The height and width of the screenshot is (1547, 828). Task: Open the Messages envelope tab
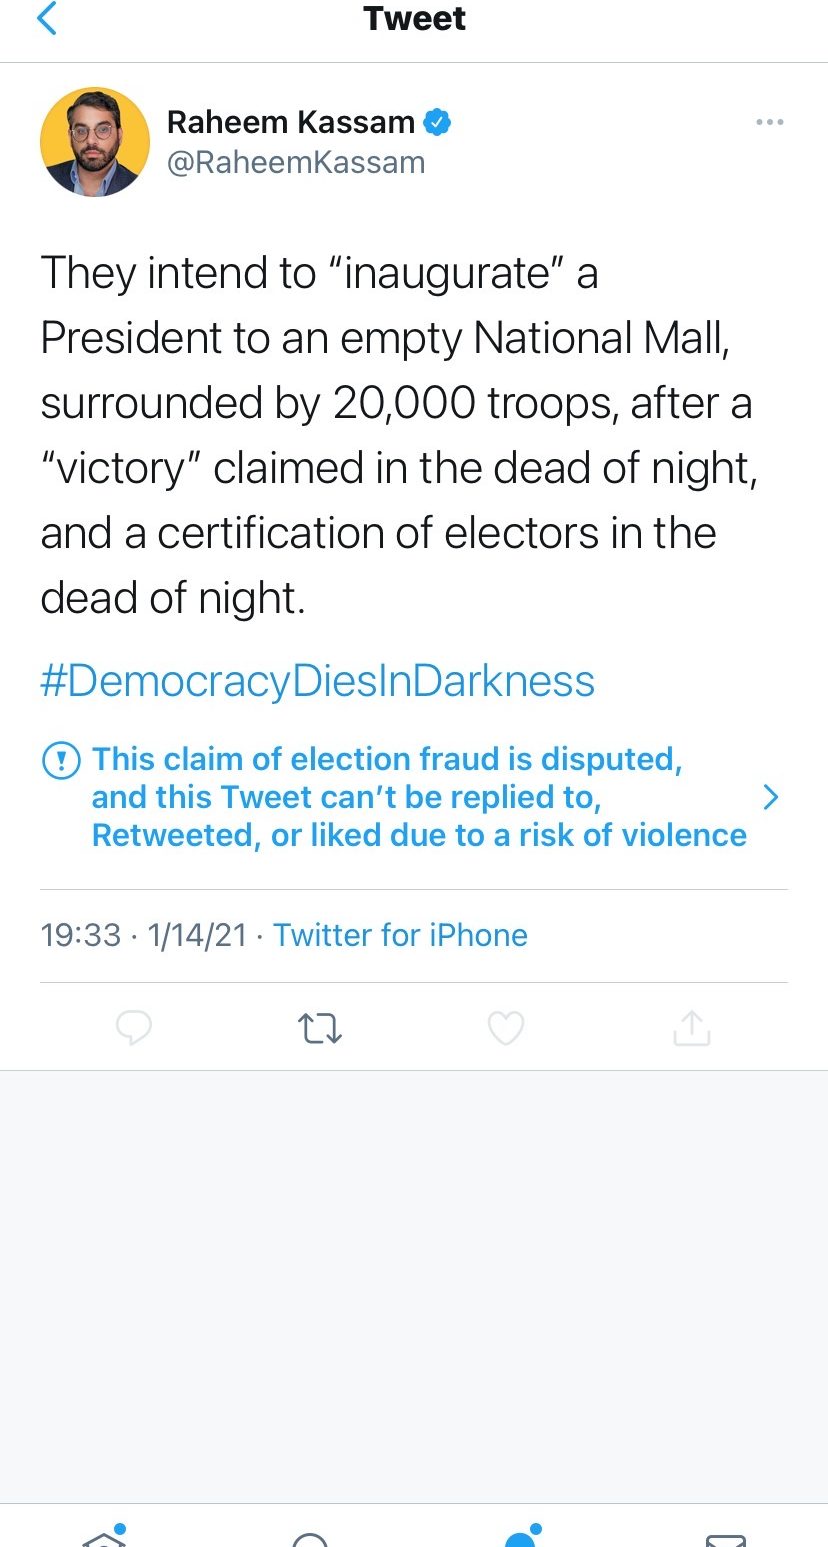click(x=725, y=1539)
